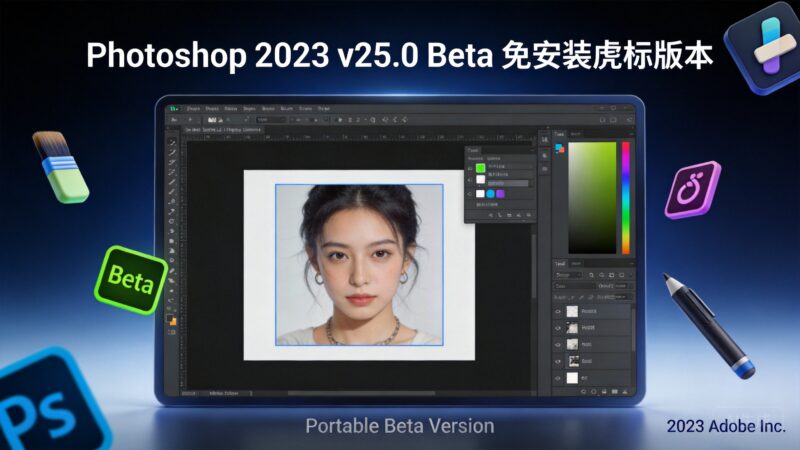The height and width of the screenshot is (450, 800).
Task: Click the magnifier icon in the options bar
Action: [x=373, y=120]
